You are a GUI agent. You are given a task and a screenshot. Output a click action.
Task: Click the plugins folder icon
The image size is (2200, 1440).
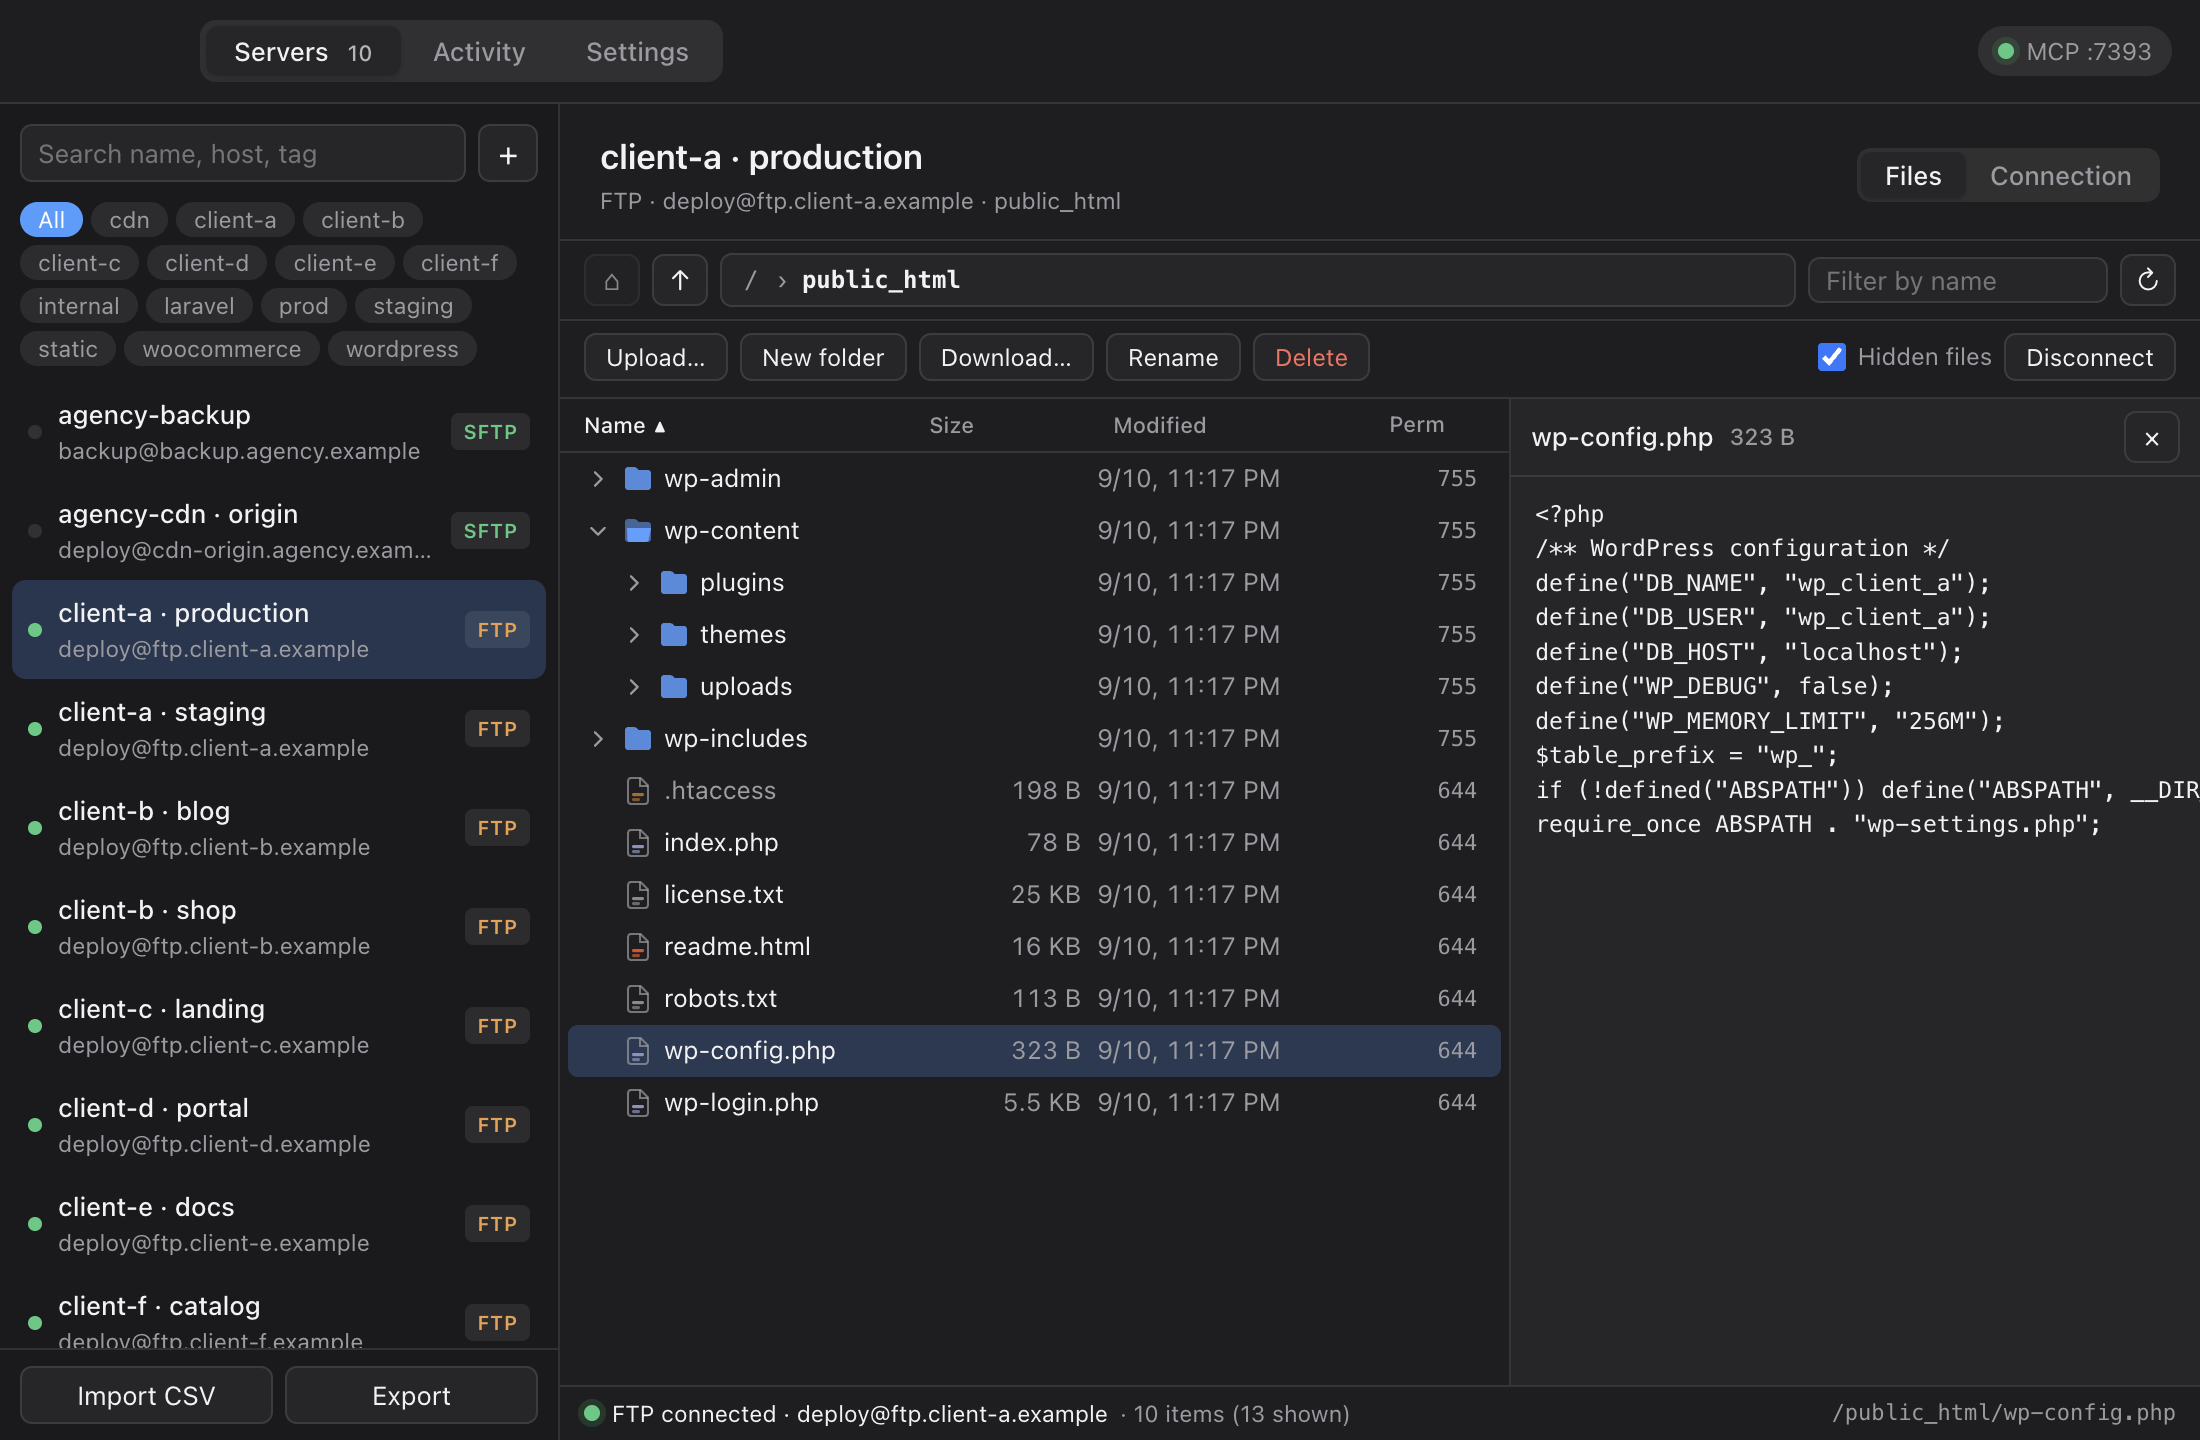pyautogui.click(x=674, y=583)
